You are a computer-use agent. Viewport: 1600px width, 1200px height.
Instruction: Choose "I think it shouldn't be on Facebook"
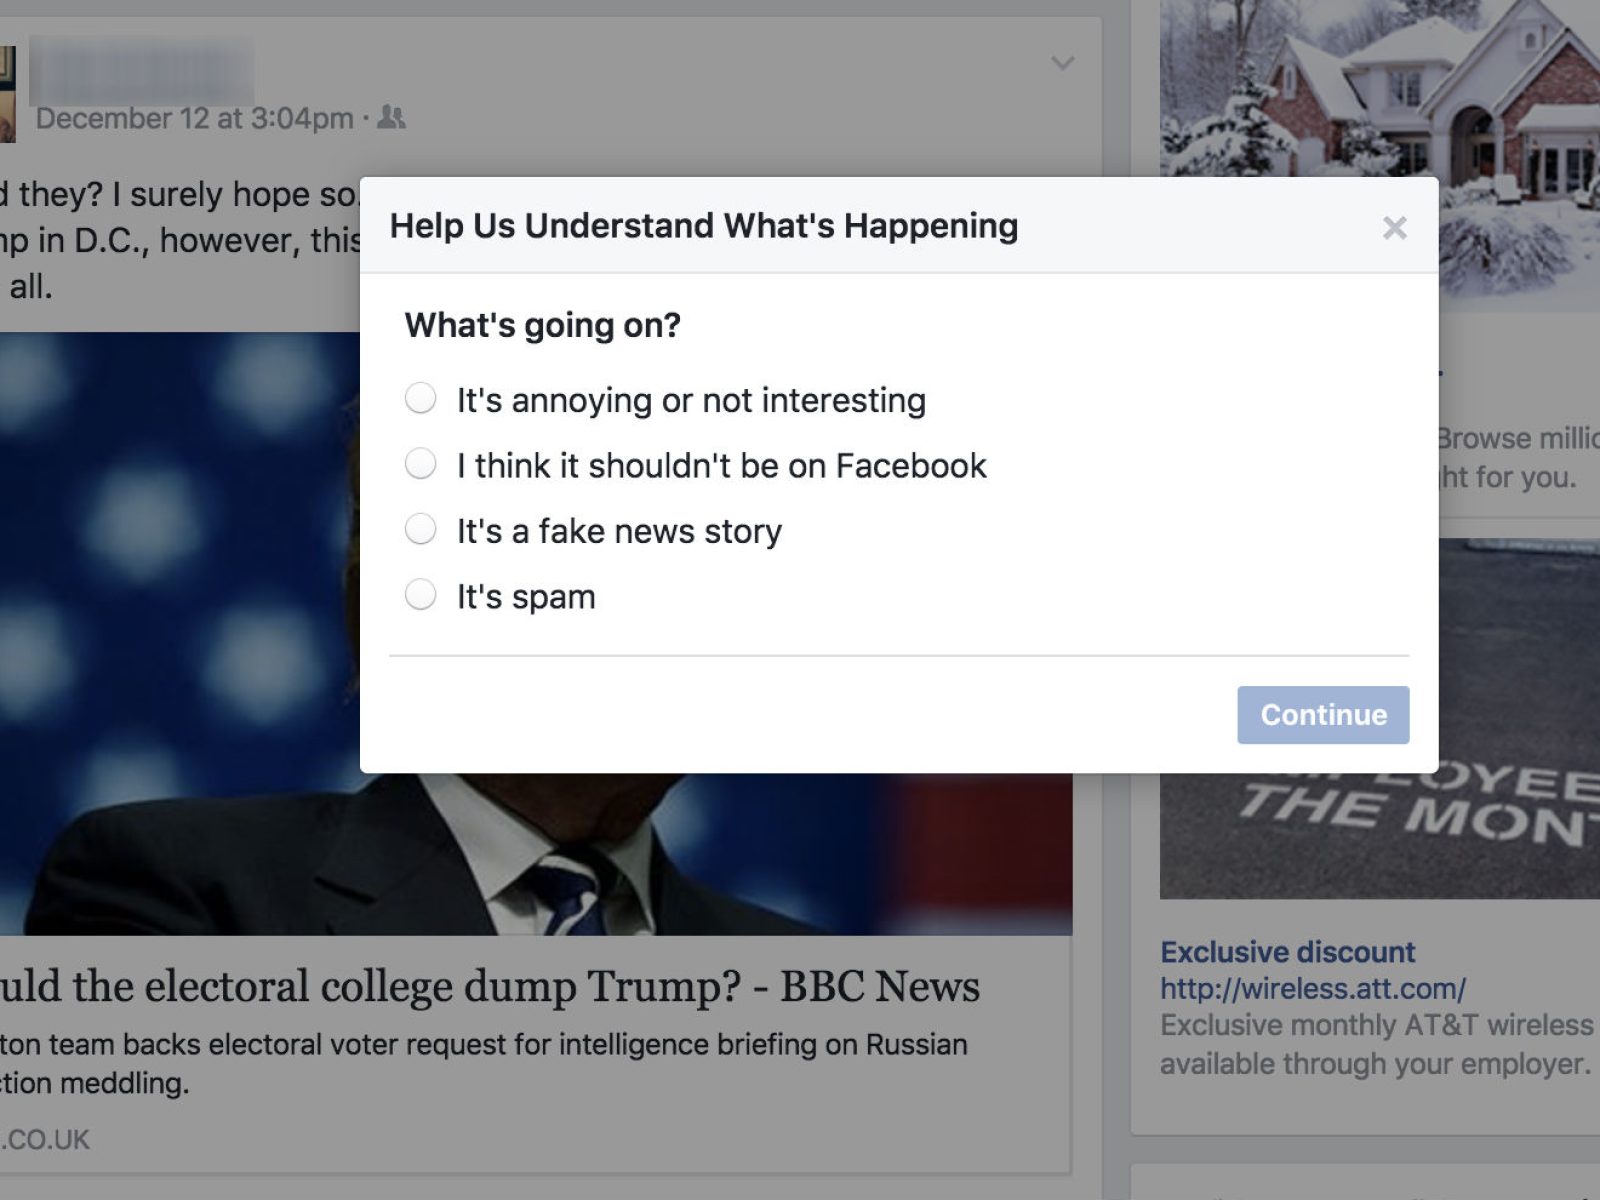point(420,464)
